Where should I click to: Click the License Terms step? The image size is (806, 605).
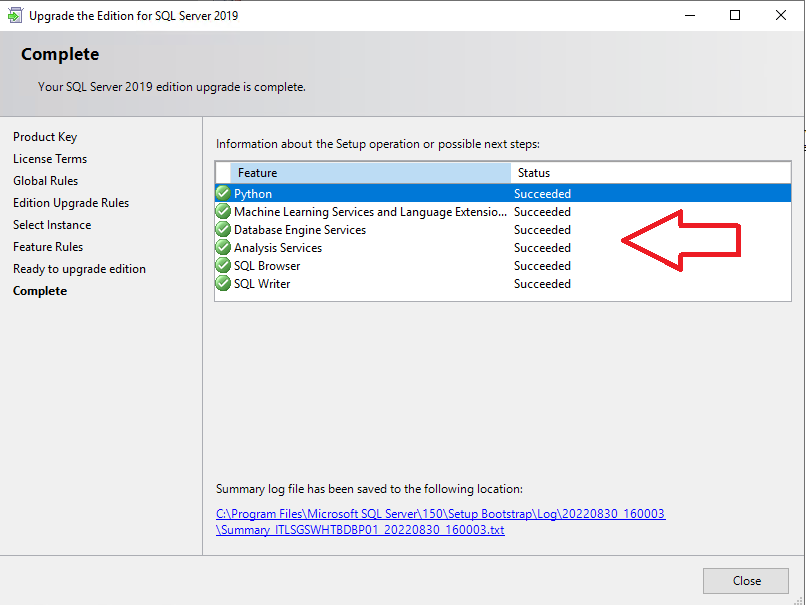(50, 159)
